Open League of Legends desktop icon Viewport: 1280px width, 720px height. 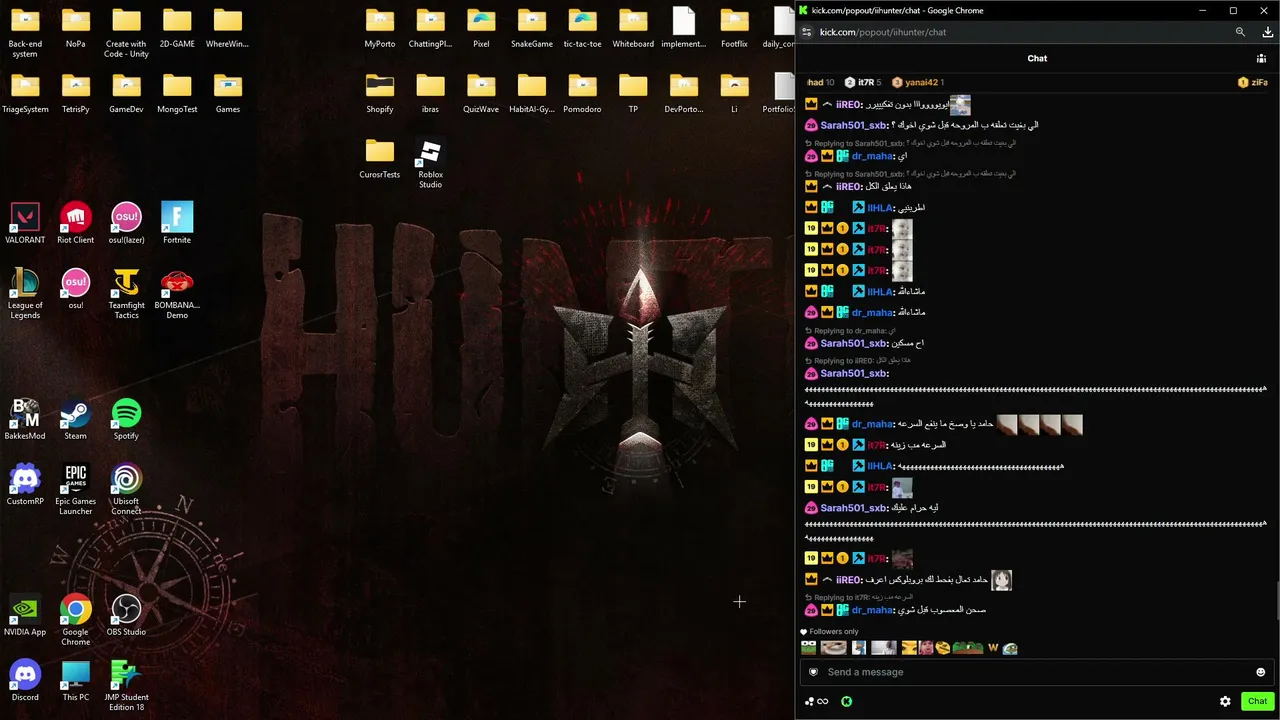25,294
